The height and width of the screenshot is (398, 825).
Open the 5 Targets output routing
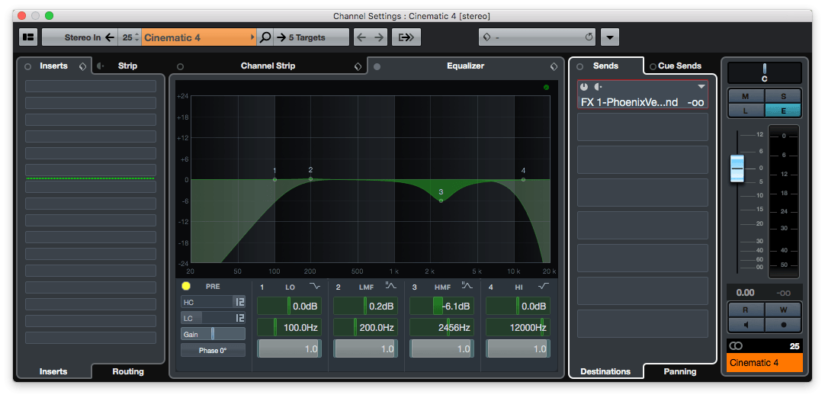coord(311,37)
